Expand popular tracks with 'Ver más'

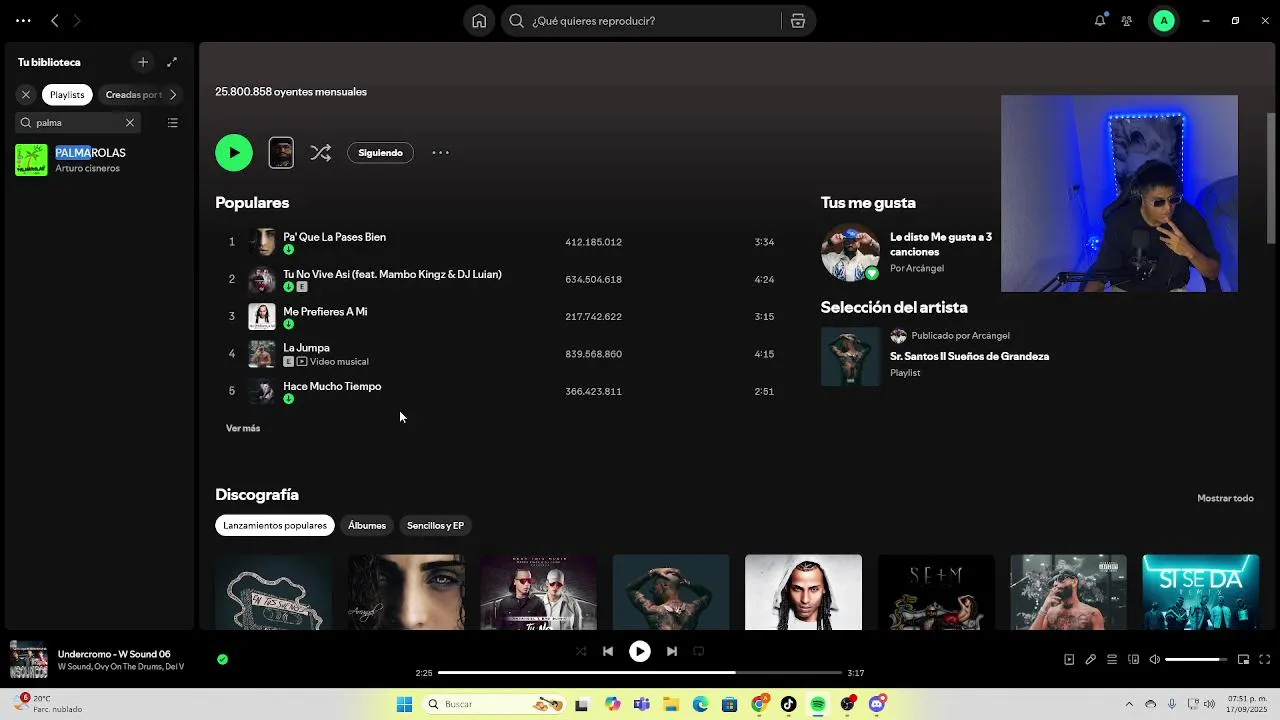(243, 428)
